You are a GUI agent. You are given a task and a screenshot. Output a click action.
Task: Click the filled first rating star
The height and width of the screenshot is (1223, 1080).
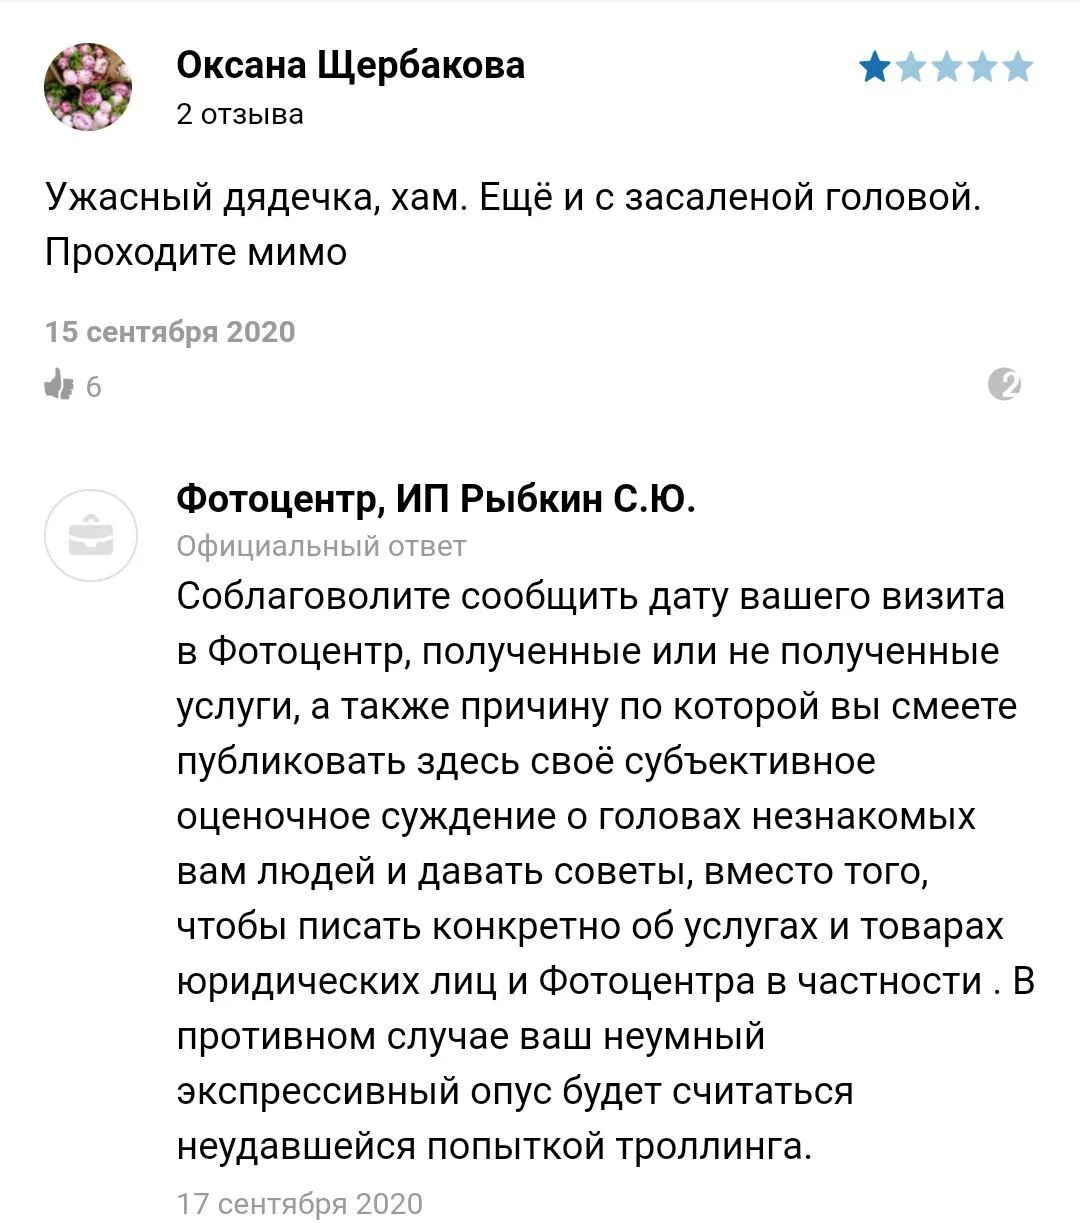(875, 68)
